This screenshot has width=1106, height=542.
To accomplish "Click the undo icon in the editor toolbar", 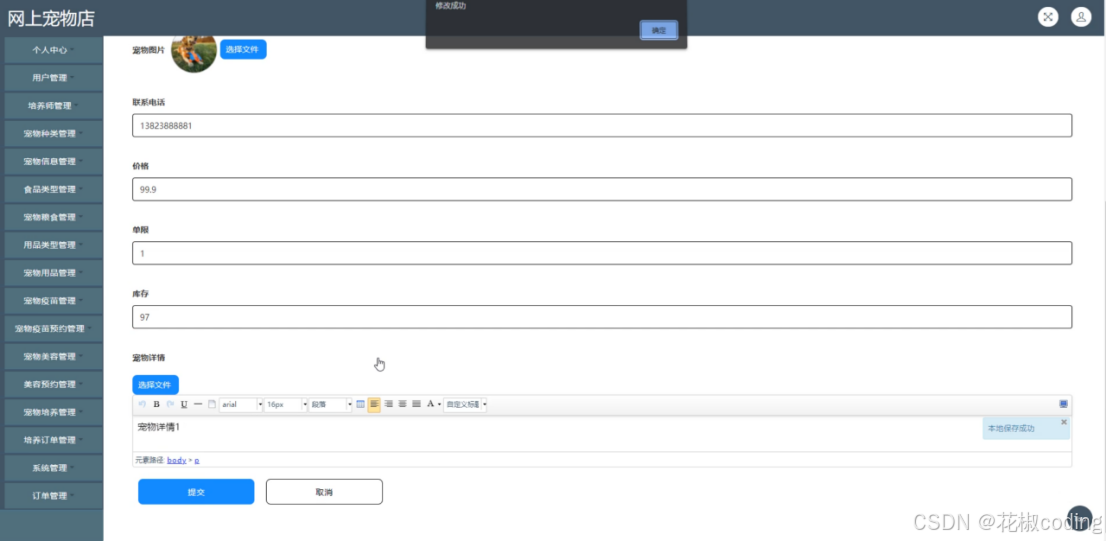I will (142, 404).
